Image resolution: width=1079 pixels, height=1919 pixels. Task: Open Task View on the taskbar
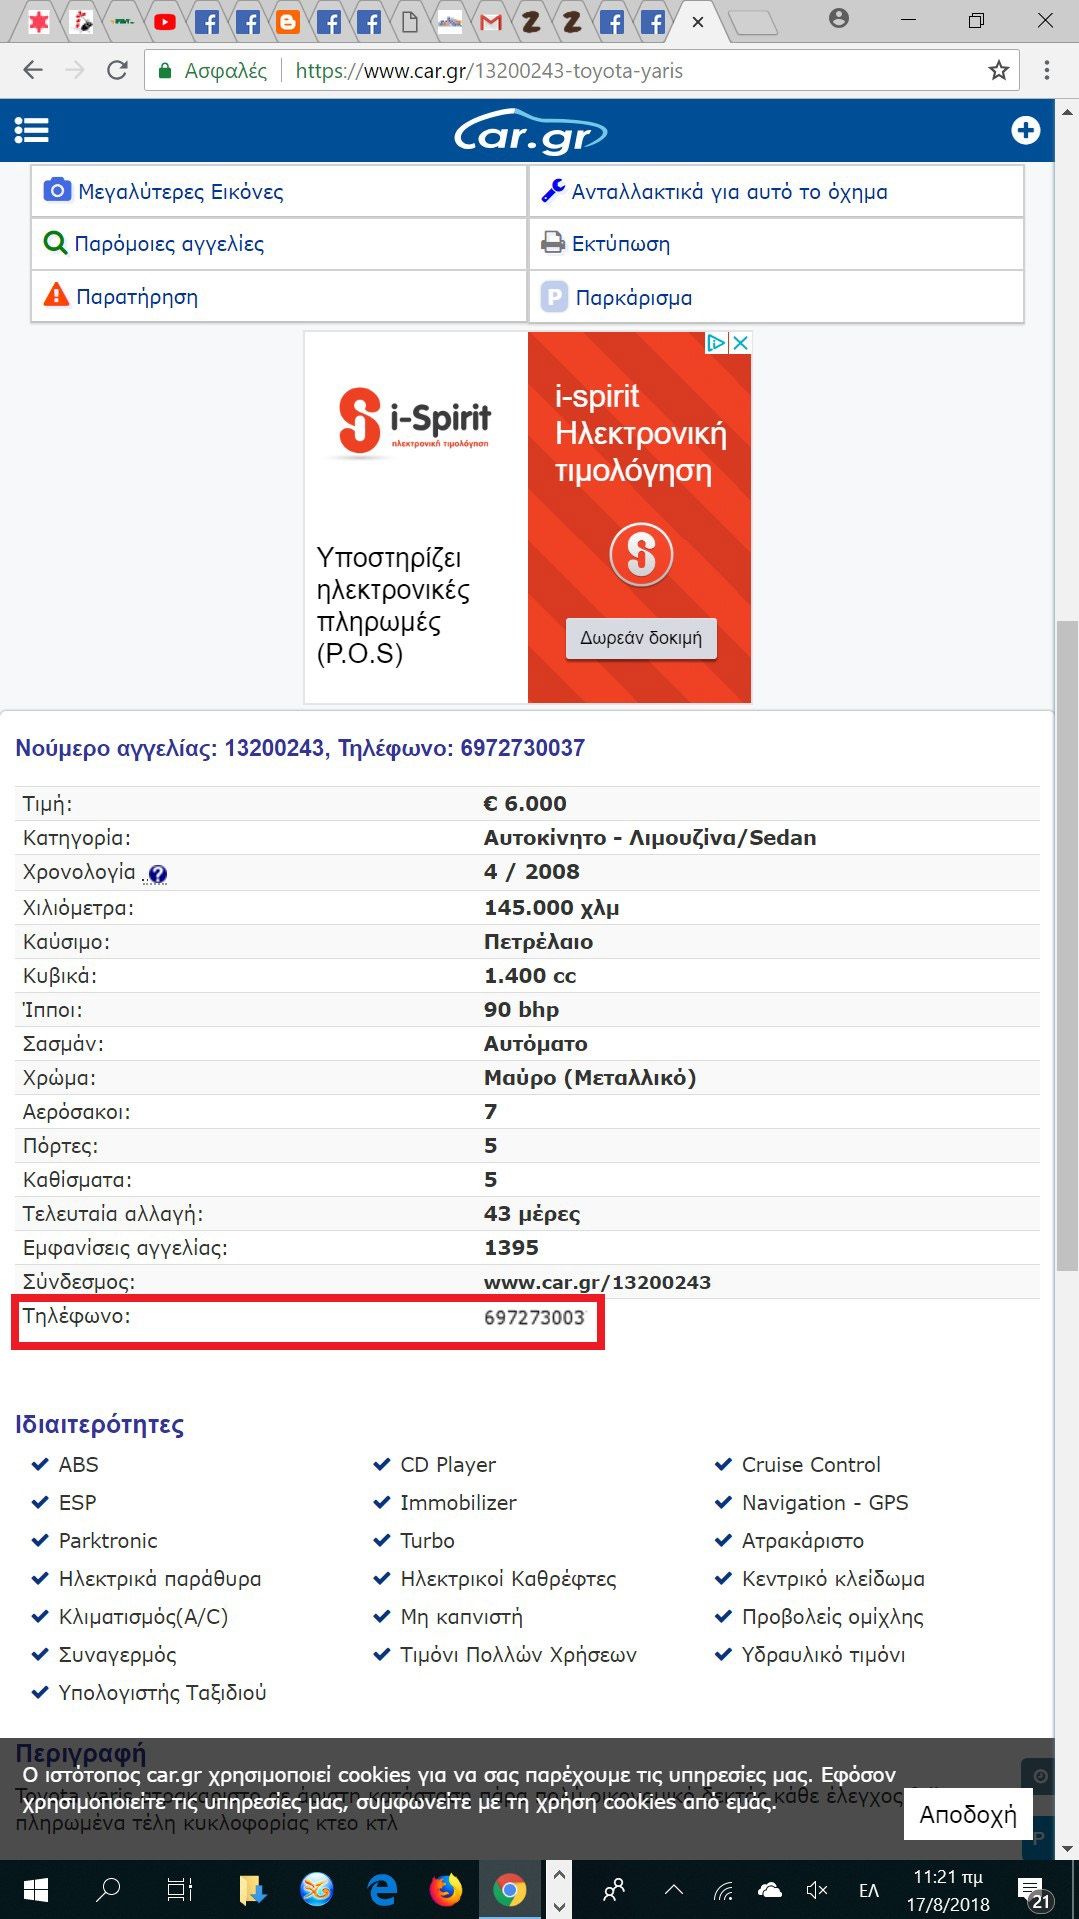point(180,1890)
